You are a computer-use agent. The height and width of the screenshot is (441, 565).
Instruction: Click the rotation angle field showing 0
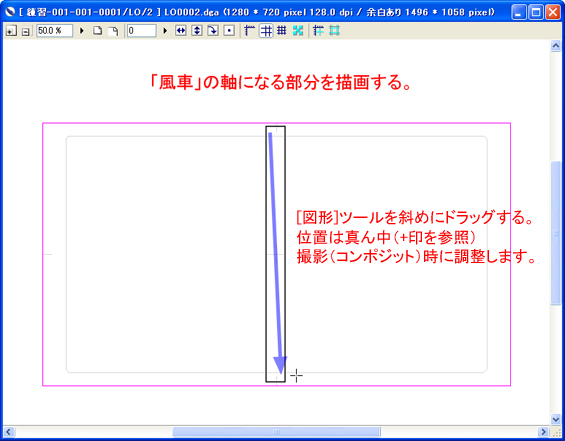point(142,31)
